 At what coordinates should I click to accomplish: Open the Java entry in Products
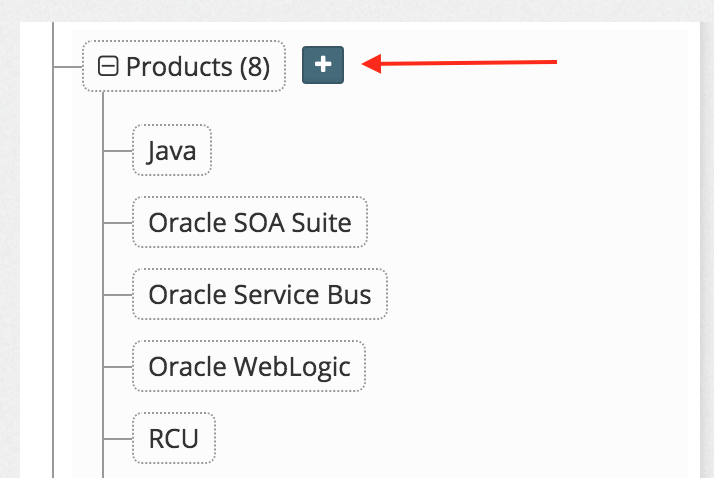click(x=171, y=150)
